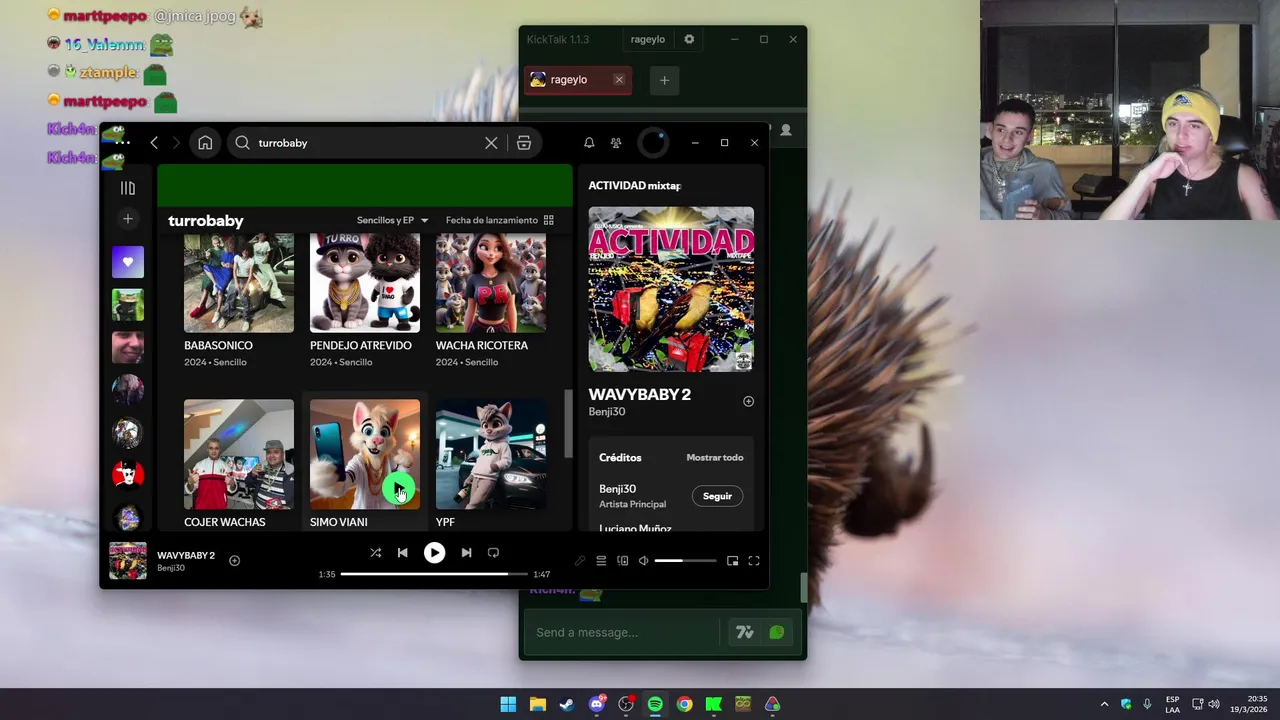Image resolution: width=1280 pixels, height=720 pixels.
Task: Open taskbar clock showing 20:35
Action: pyautogui.click(x=1249, y=704)
